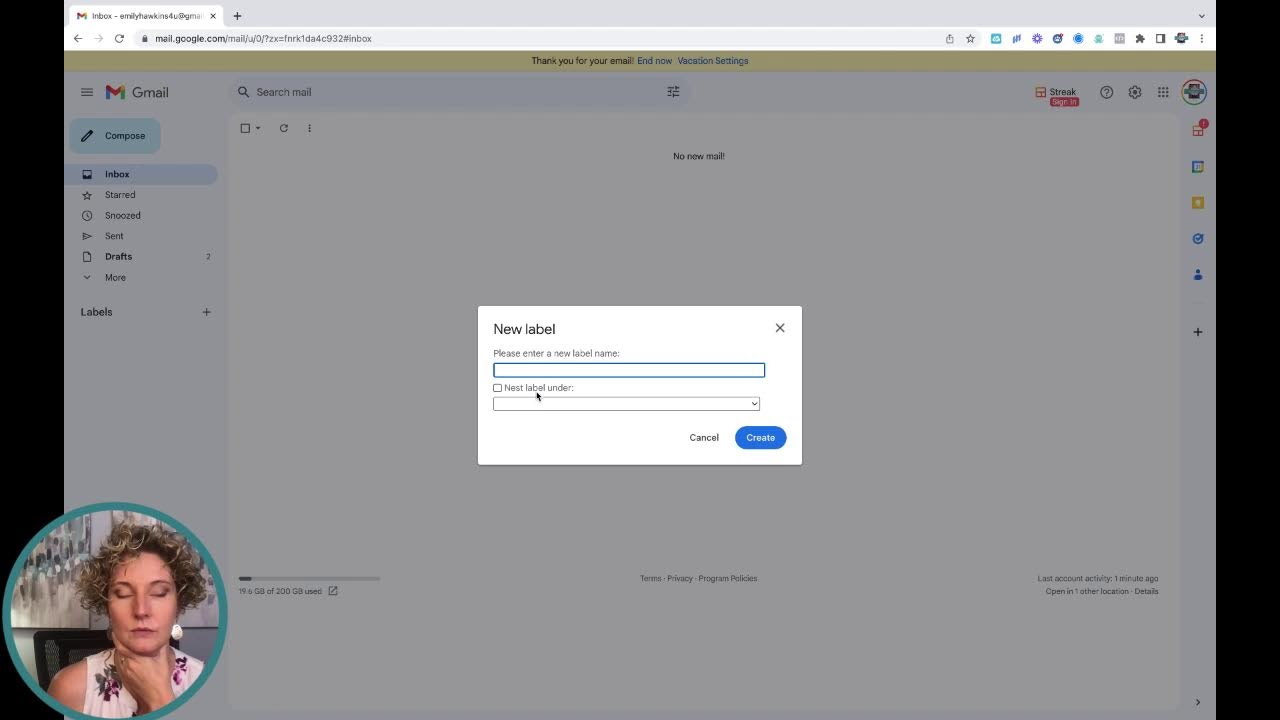Viewport: 1280px width, 720px height.
Task: Click the new label name field
Action: coord(629,370)
